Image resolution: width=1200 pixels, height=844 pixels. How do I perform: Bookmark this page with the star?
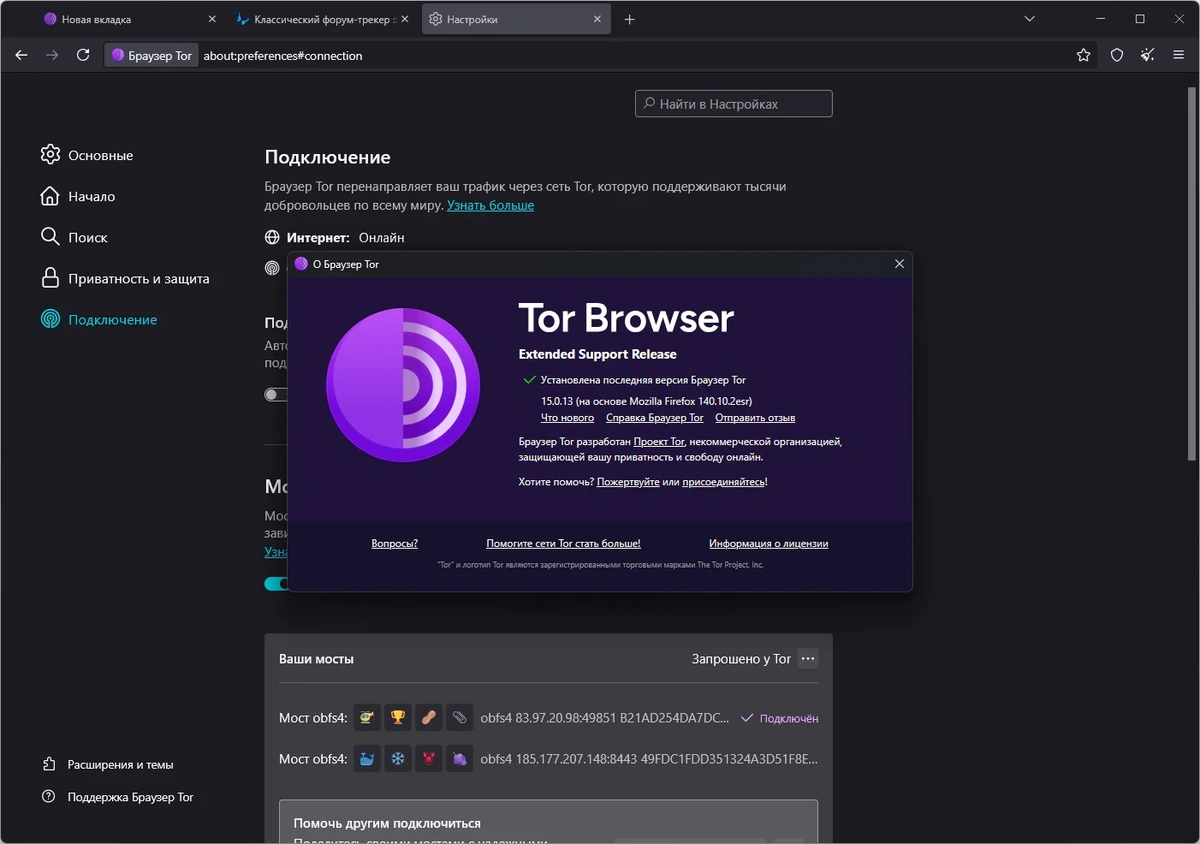click(x=1084, y=55)
